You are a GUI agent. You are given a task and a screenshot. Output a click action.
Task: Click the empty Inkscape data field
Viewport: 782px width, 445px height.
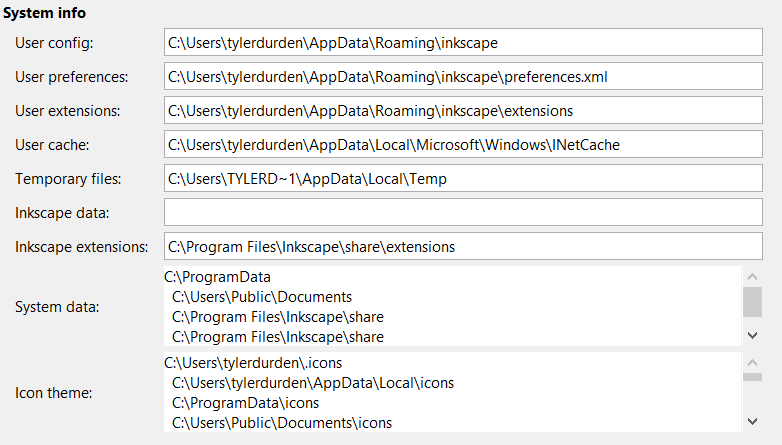click(462, 213)
